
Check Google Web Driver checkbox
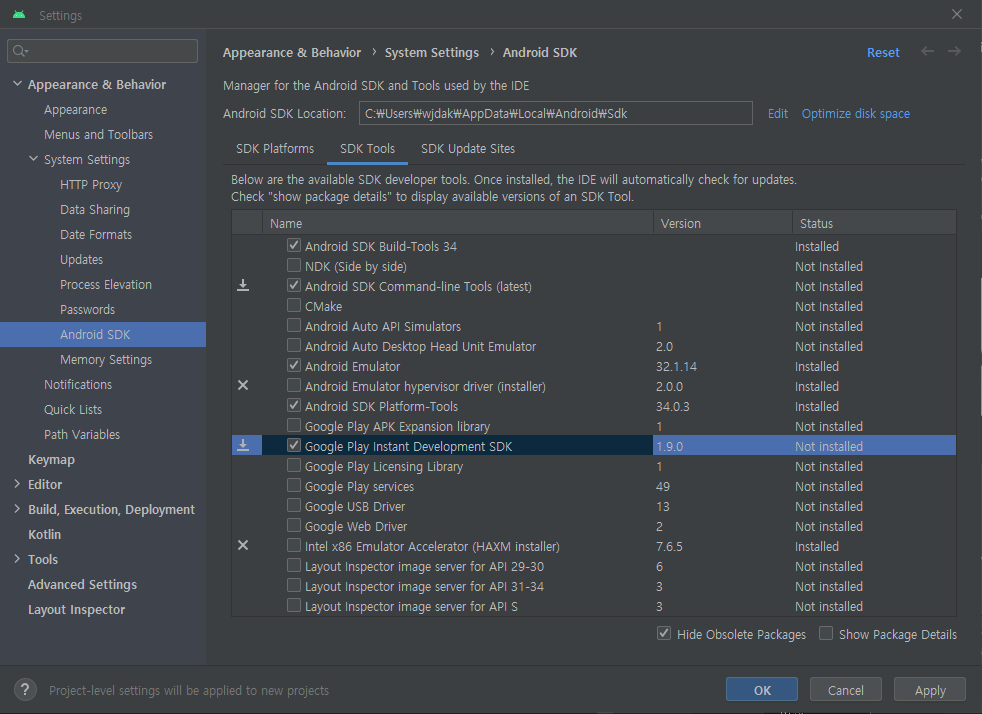[x=294, y=525]
